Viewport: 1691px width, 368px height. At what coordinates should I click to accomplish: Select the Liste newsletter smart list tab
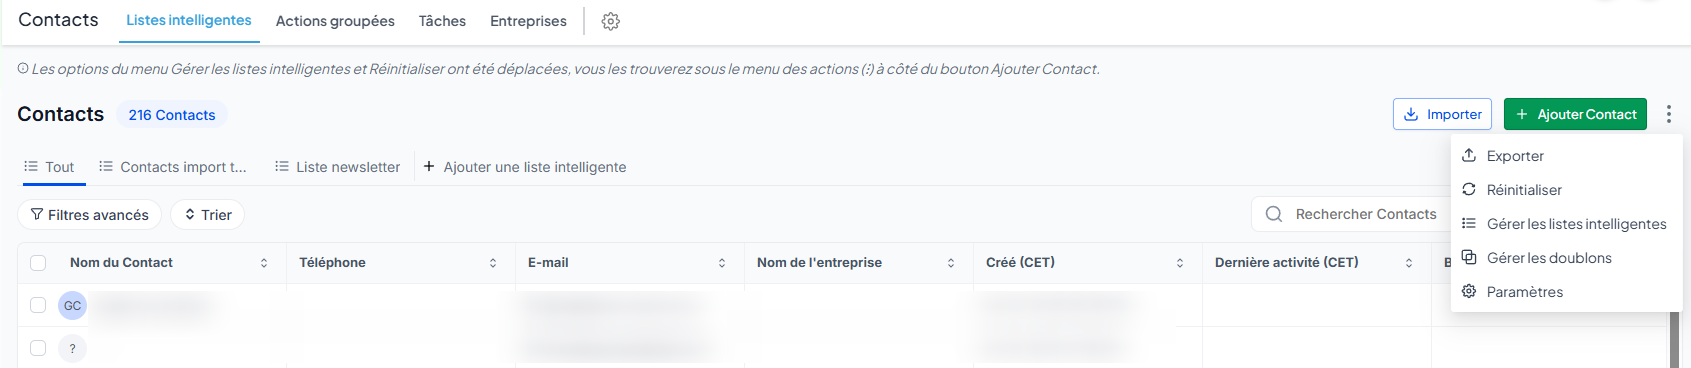[337, 167]
